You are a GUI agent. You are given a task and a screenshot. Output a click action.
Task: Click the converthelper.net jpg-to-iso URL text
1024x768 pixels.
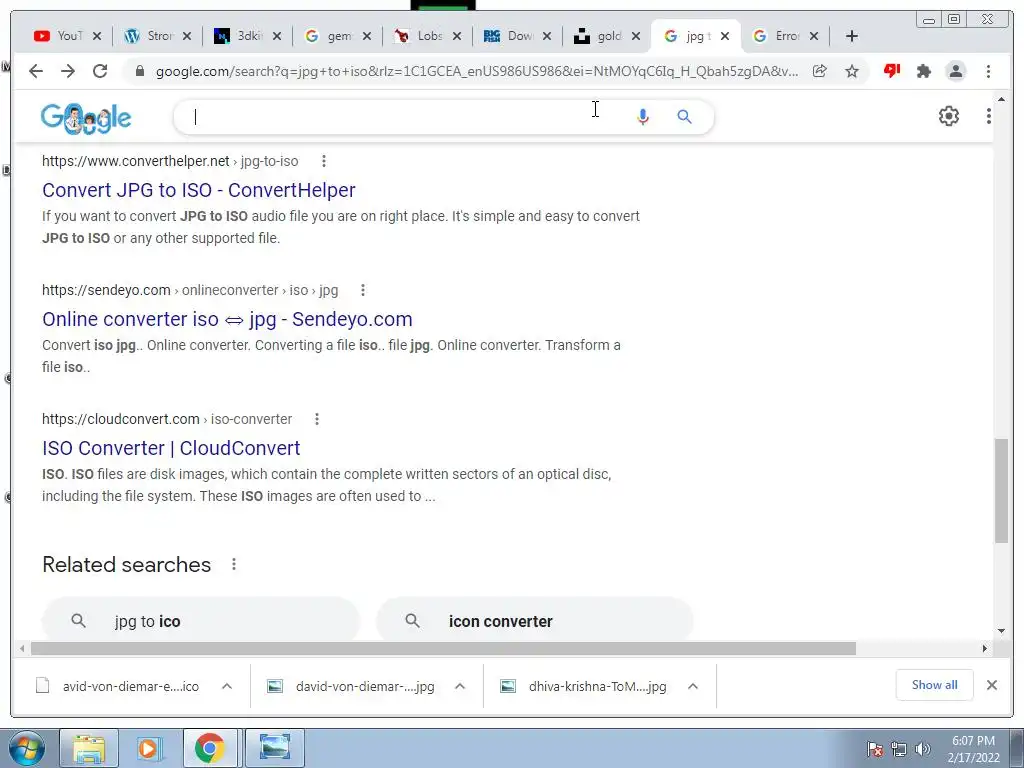pyautogui.click(x=170, y=161)
